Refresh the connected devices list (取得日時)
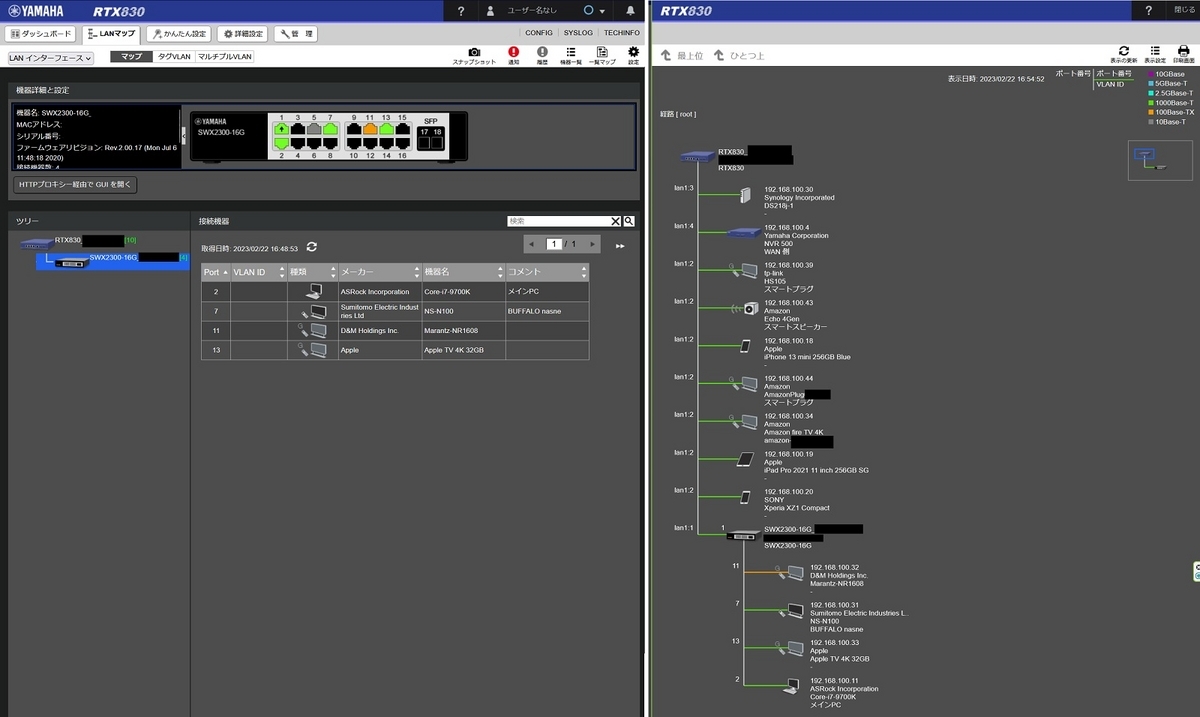This screenshot has height=717, width=1200. point(312,247)
